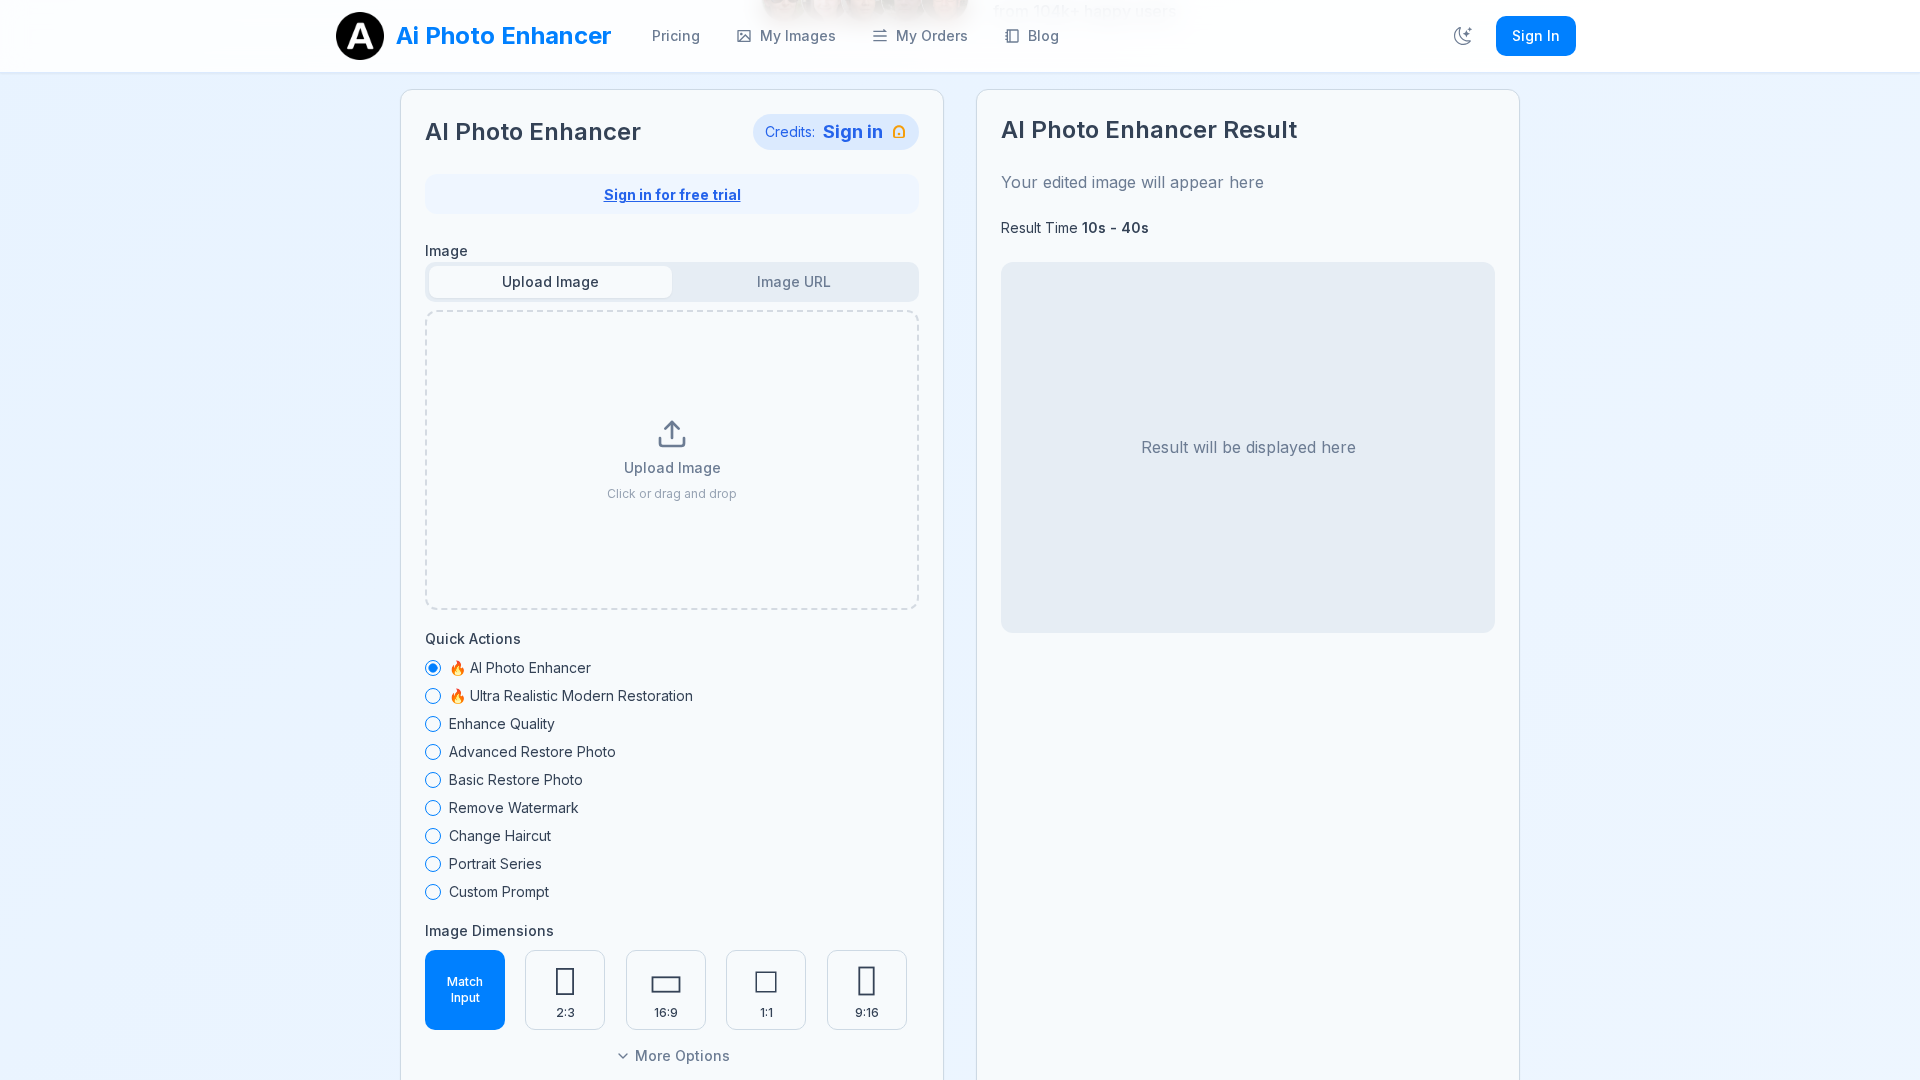Click the upload arrow icon
This screenshot has height=1080, width=1920.
(x=672, y=434)
